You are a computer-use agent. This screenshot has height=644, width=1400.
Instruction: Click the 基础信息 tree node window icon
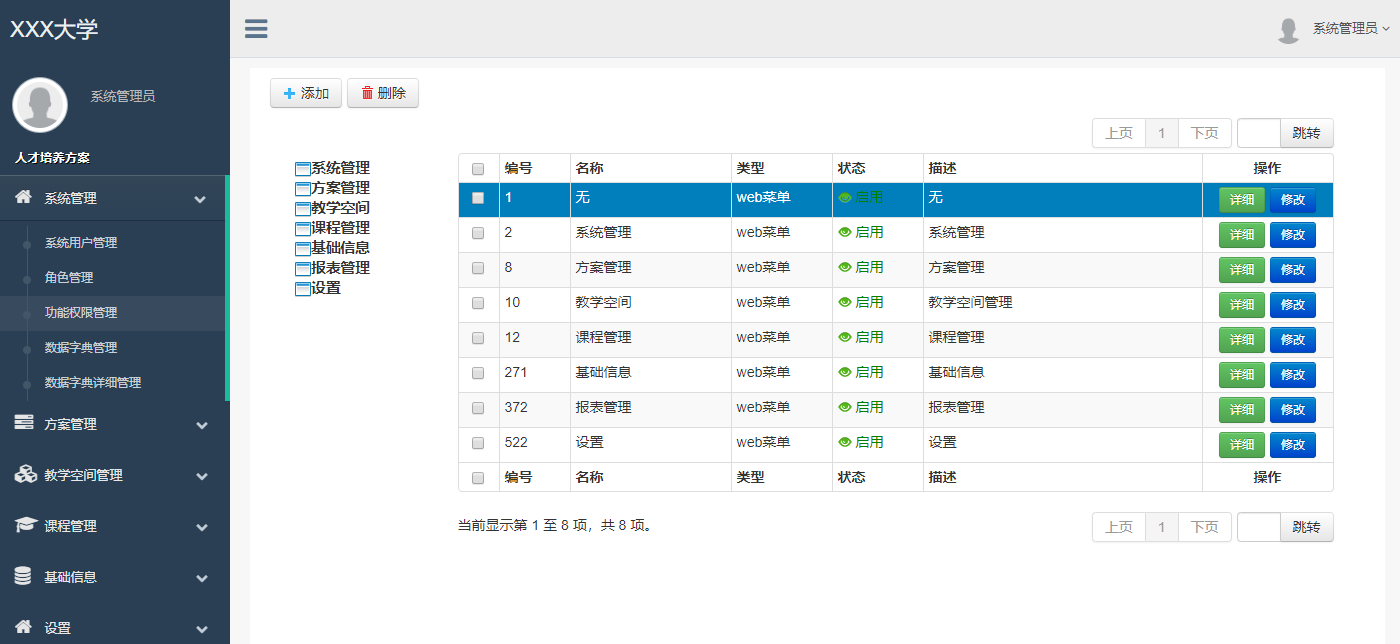tap(303, 249)
